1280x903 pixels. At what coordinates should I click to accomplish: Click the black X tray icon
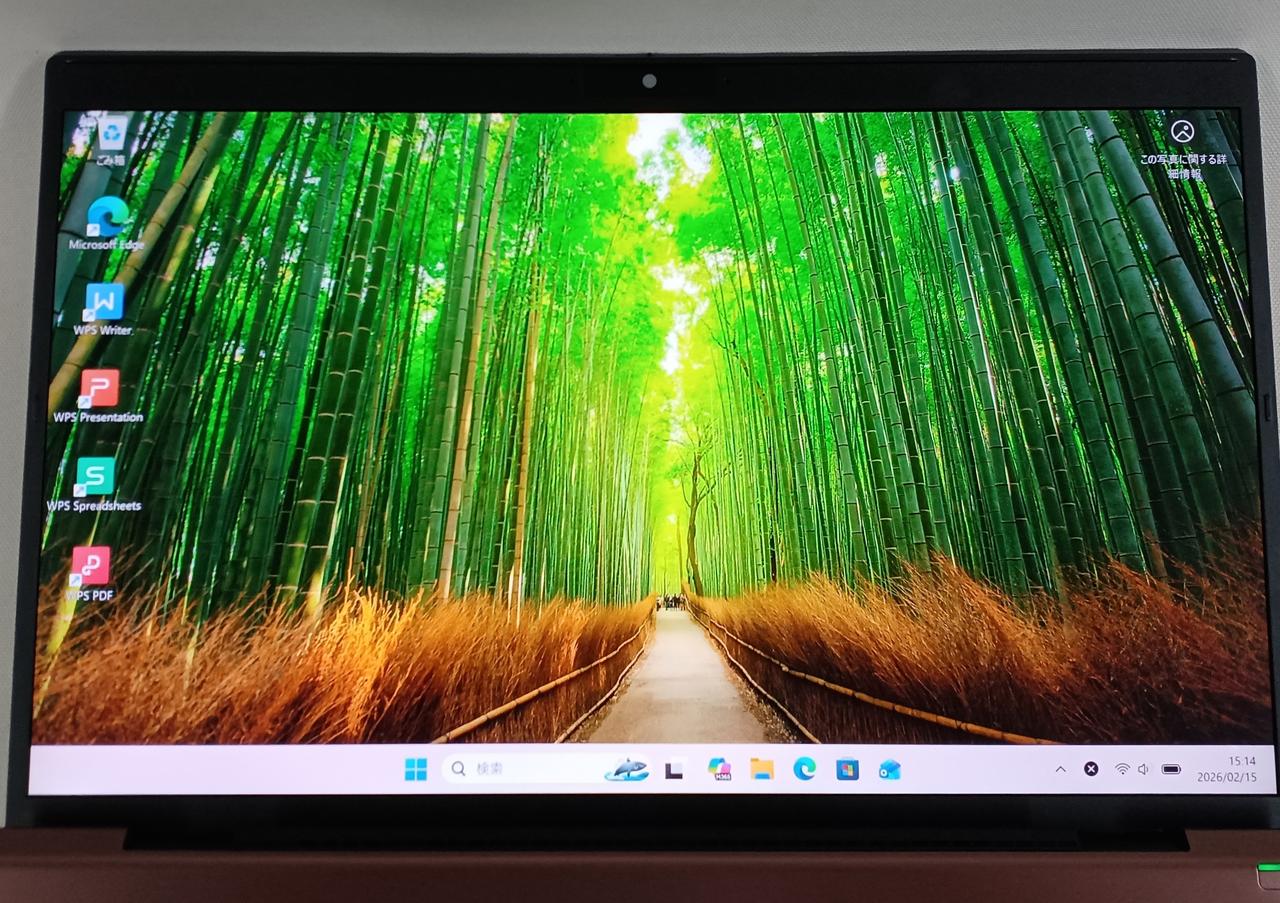(x=1091, y=769)
